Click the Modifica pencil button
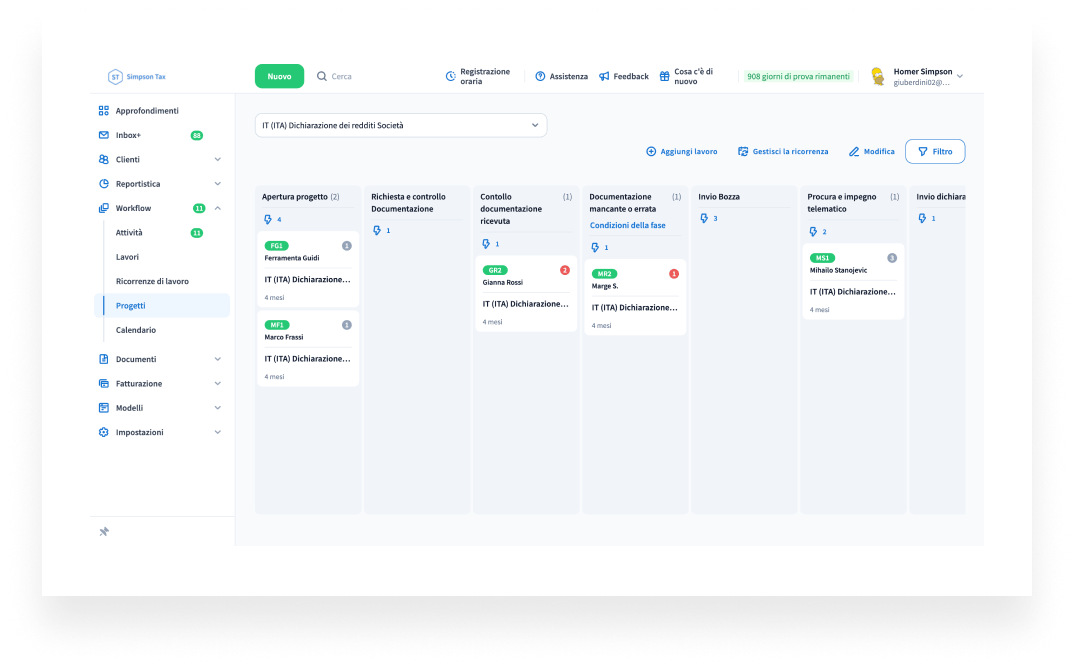The width and height of the screenshot is (1074, 668). coord(871,152)
